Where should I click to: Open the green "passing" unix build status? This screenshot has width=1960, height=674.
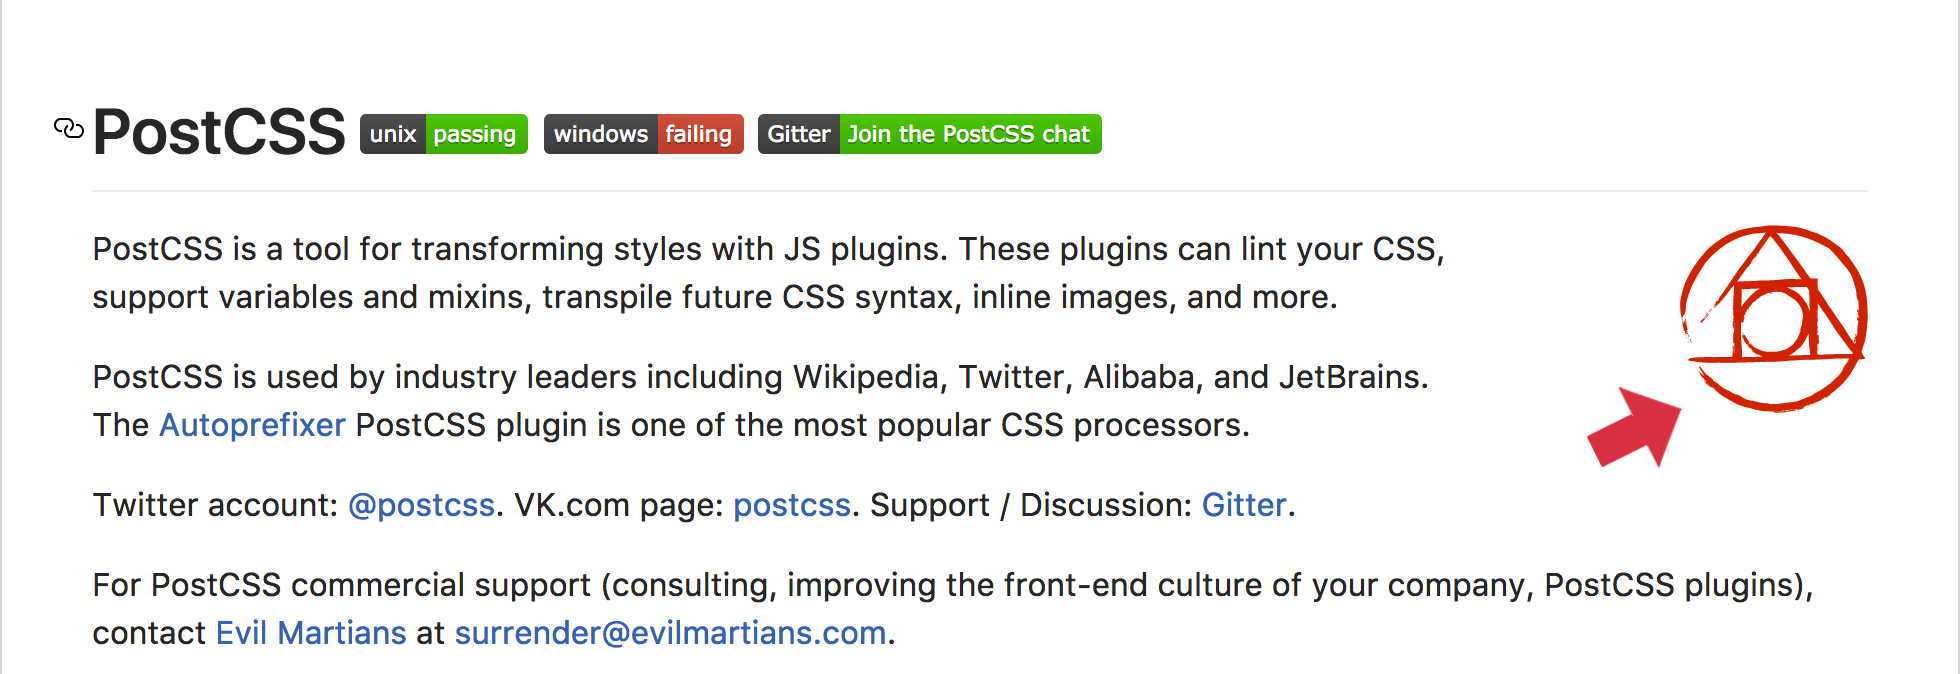[476, 134]
